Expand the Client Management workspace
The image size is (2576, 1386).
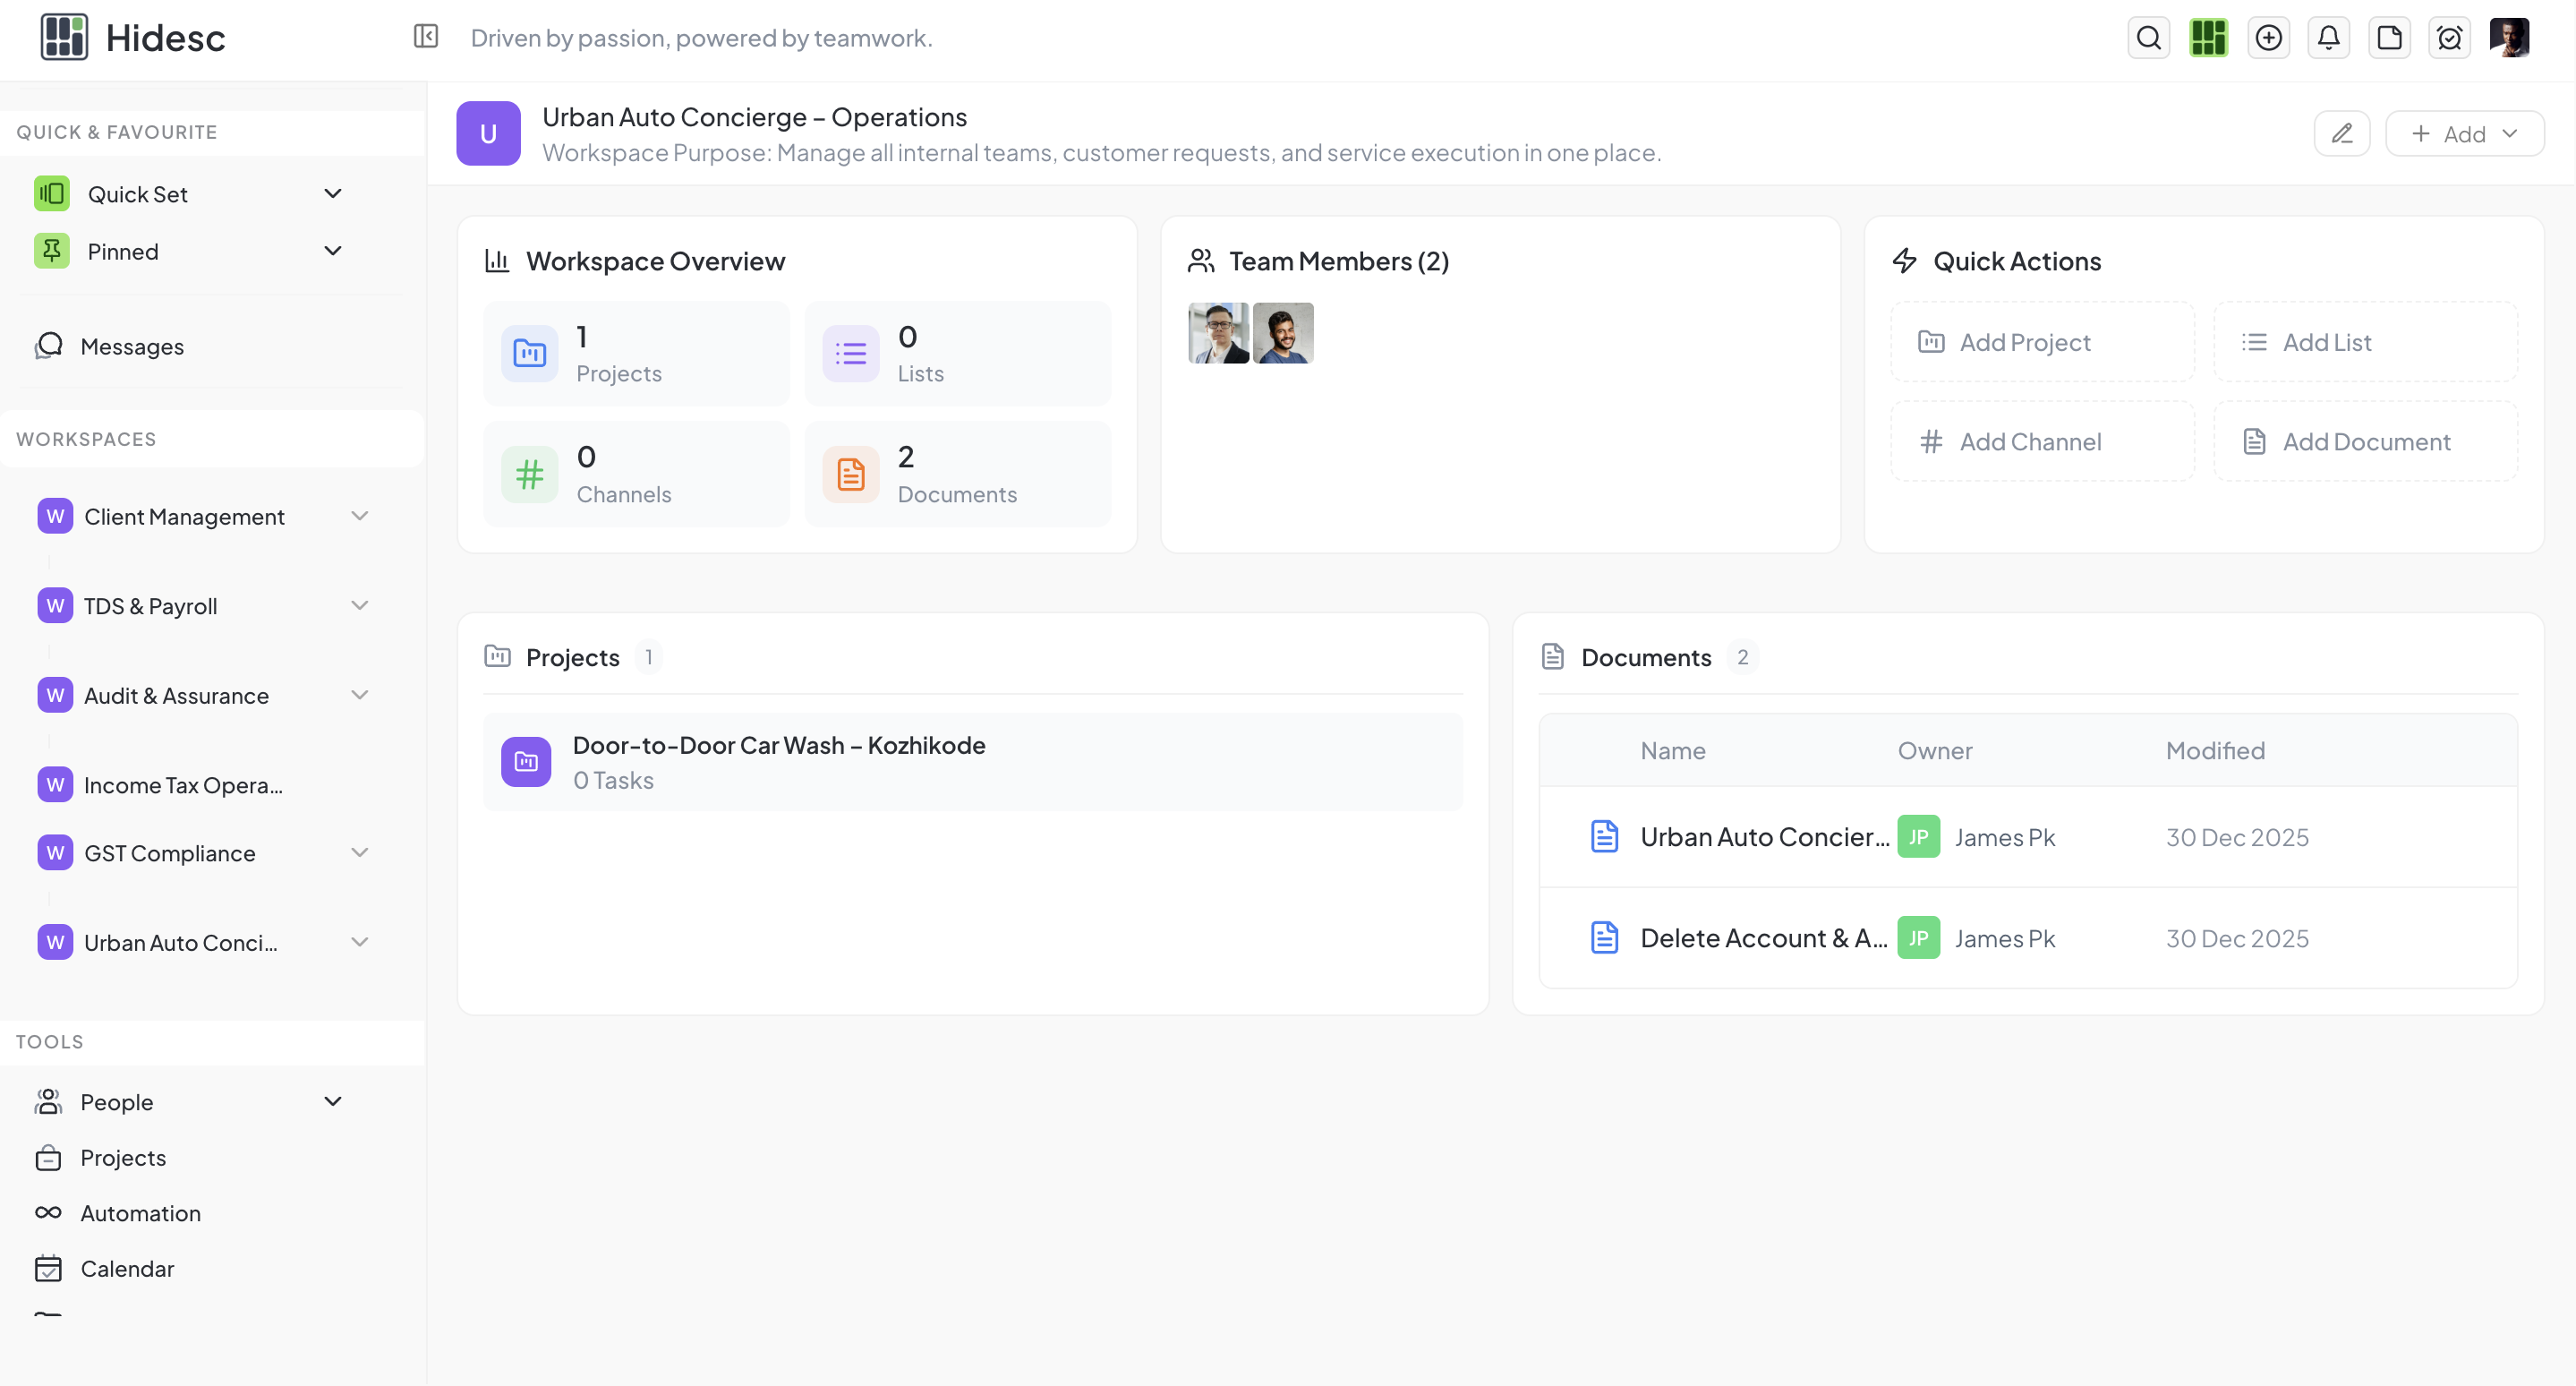pyautogui.click(x=359, y=516)
